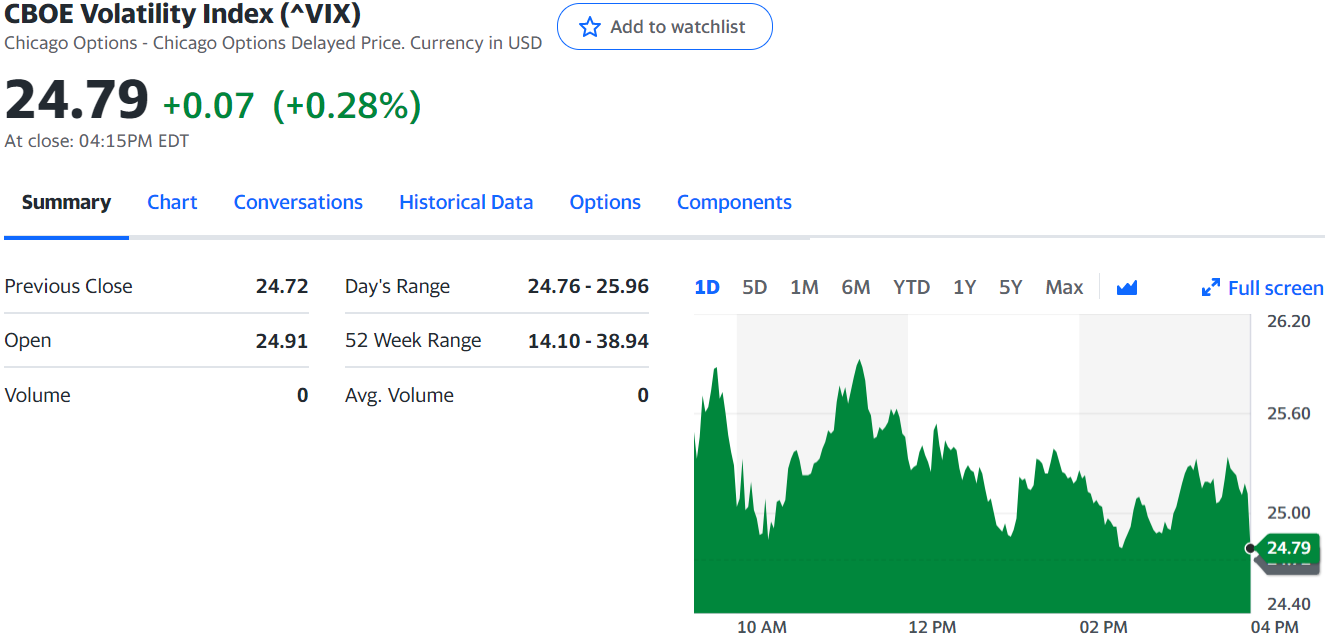Viewport: 1325px width, 639px height.
Task: Select the 1D chart range
Action: tap(707, 287)
